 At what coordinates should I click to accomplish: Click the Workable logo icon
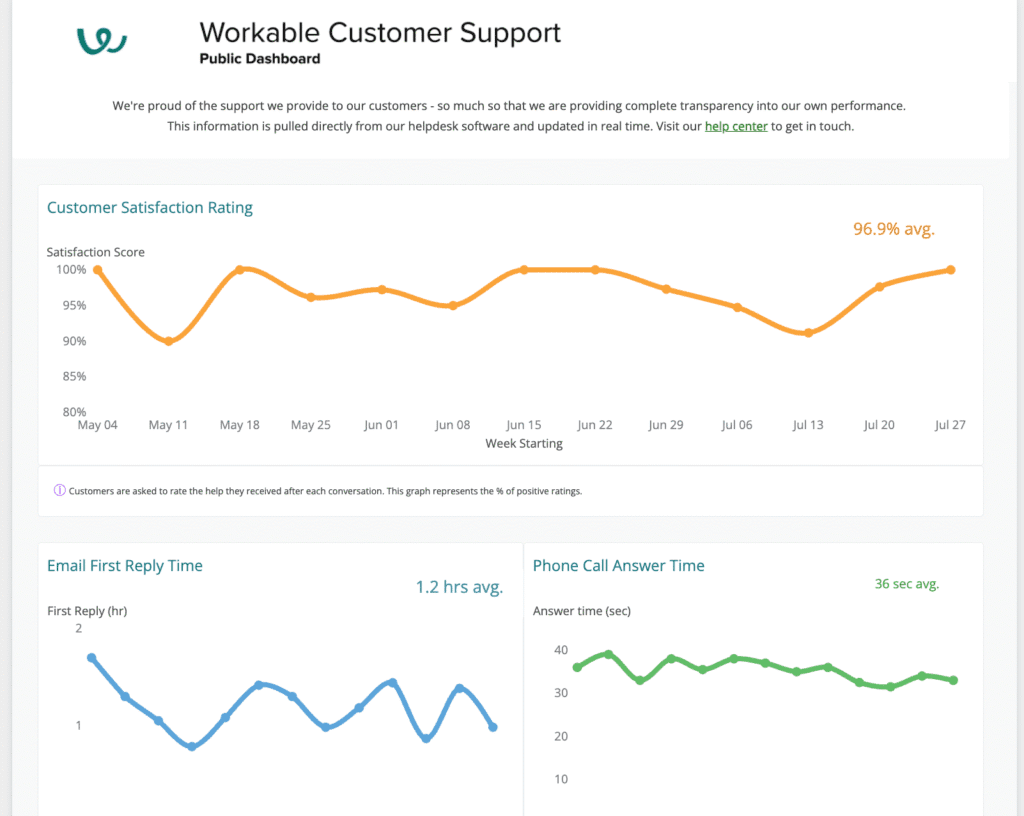coord(101,41)
